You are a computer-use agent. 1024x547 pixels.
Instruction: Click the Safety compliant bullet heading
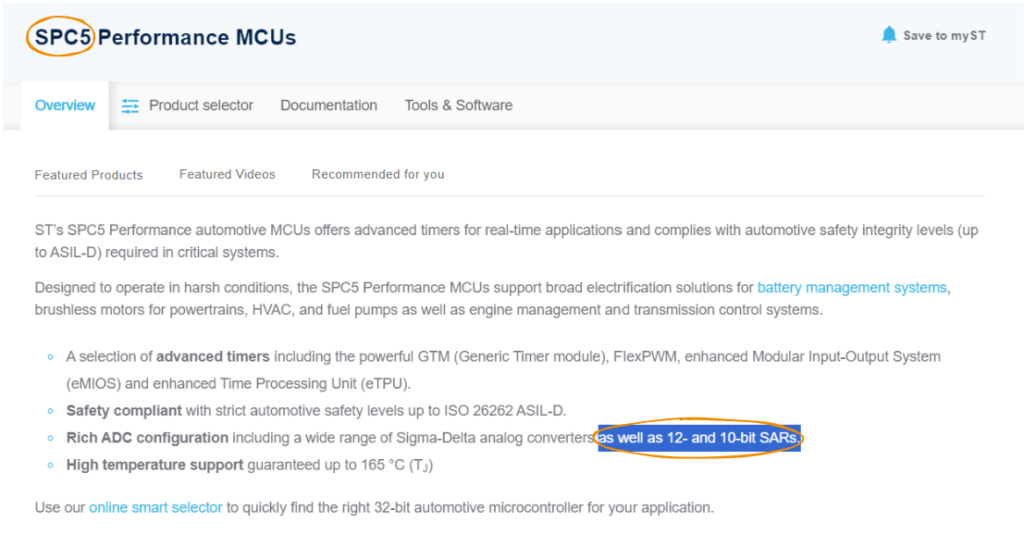click(123, 411)
